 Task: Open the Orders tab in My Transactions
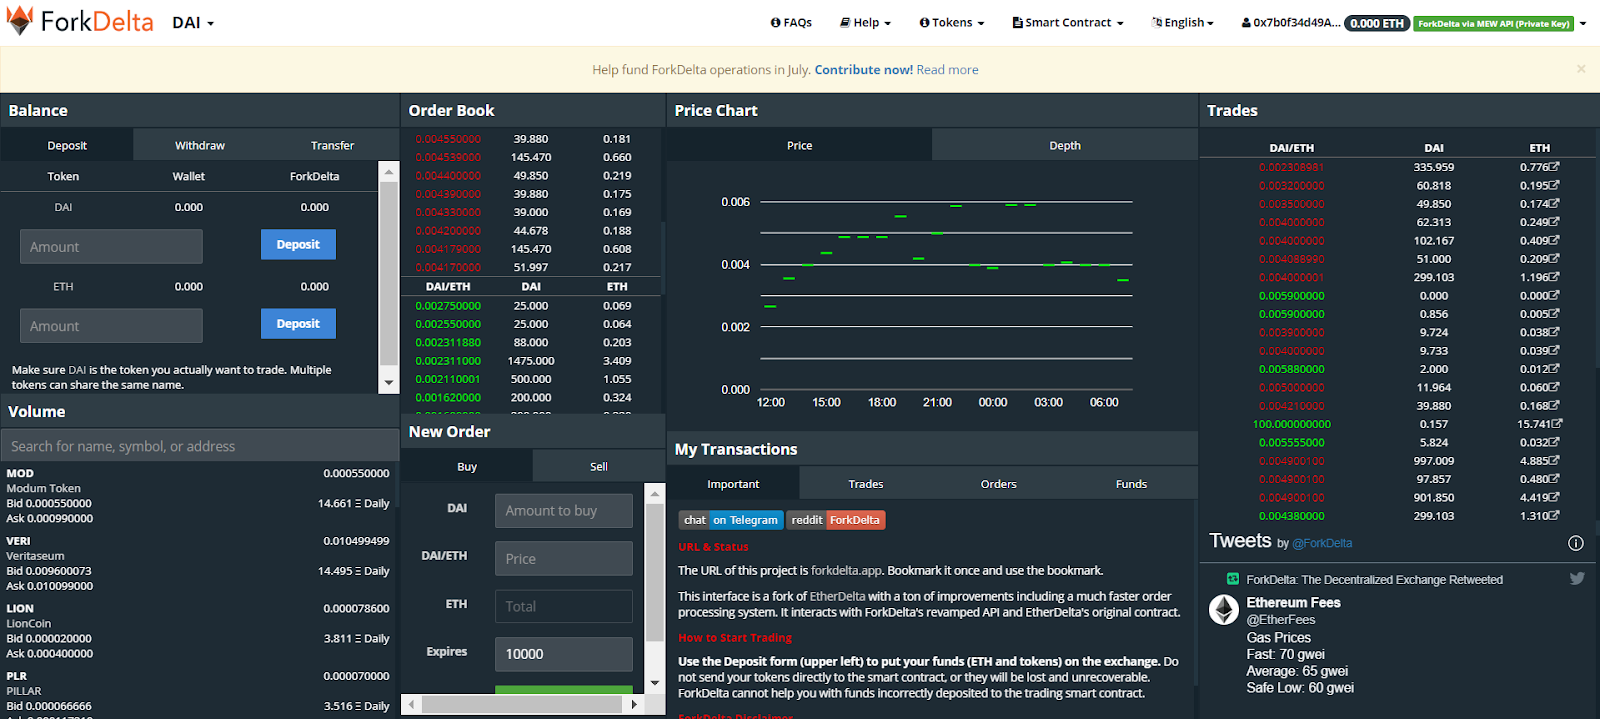pyautogui.click(x=999, y=484)
